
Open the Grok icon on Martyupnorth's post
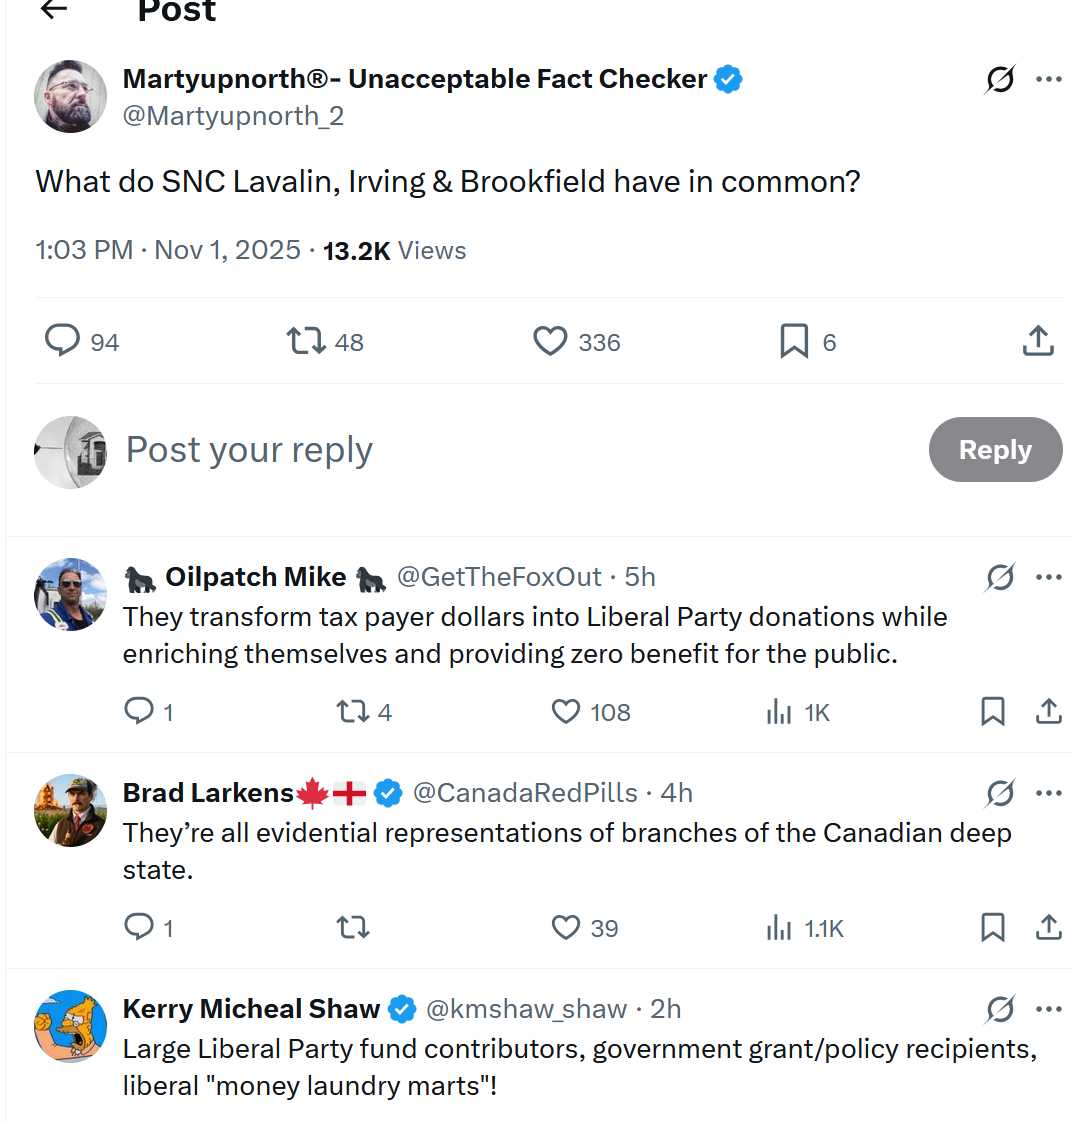coord(999,79)
